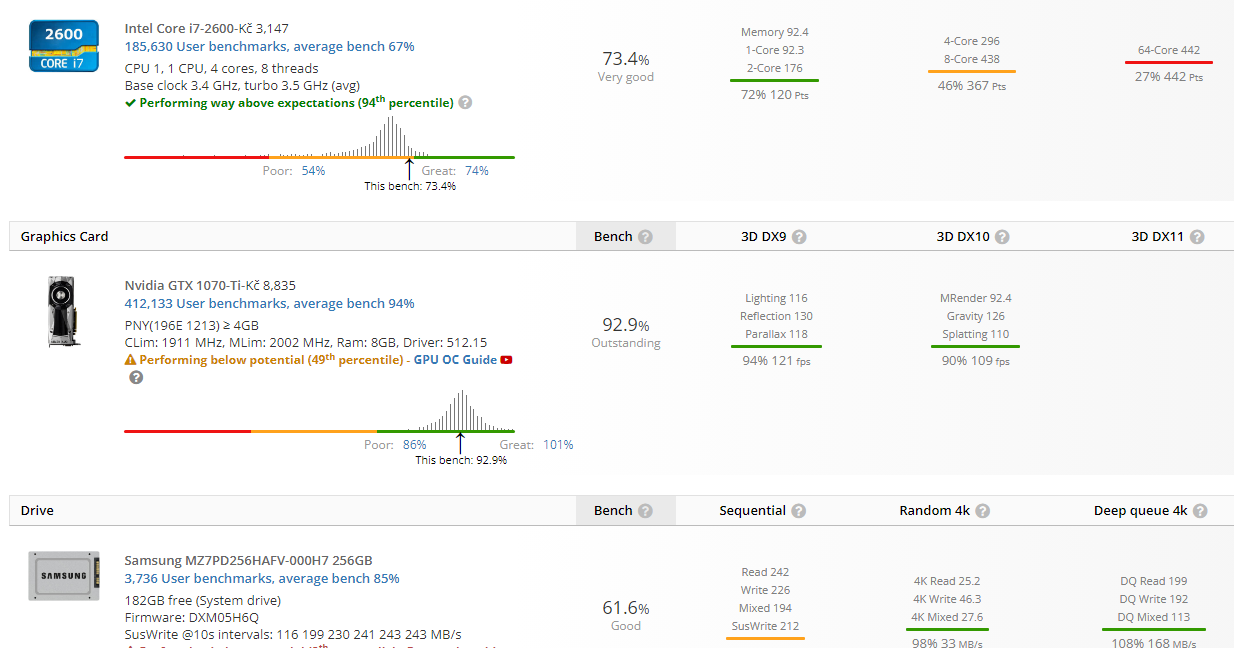The image size is (1234, 648).
Task: Click the 3D DX9 help question mark
Action: point(799,237)
